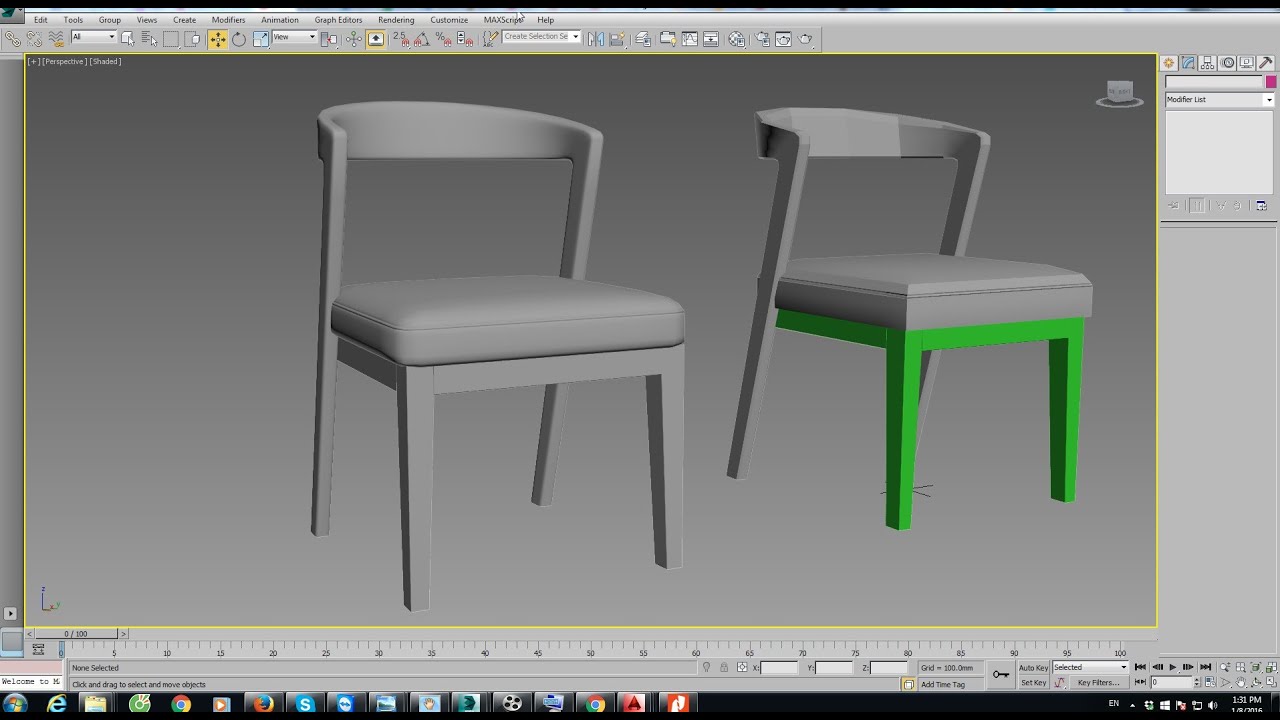
Task: Open the Schematic View icon
Action: tap(711, 39)
